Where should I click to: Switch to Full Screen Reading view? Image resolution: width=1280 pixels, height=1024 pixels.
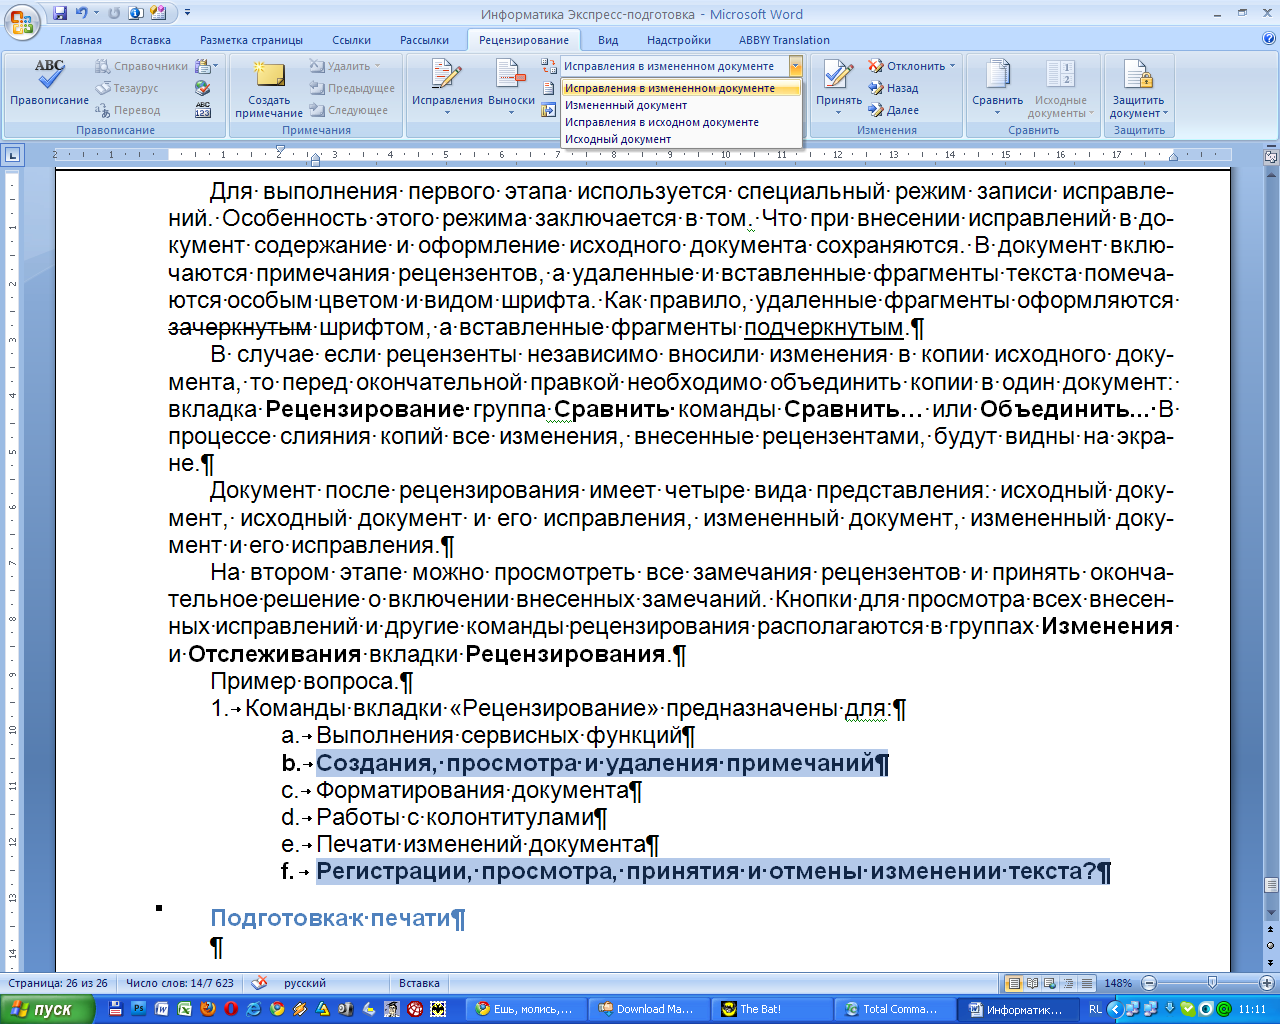click(1033, 983)
